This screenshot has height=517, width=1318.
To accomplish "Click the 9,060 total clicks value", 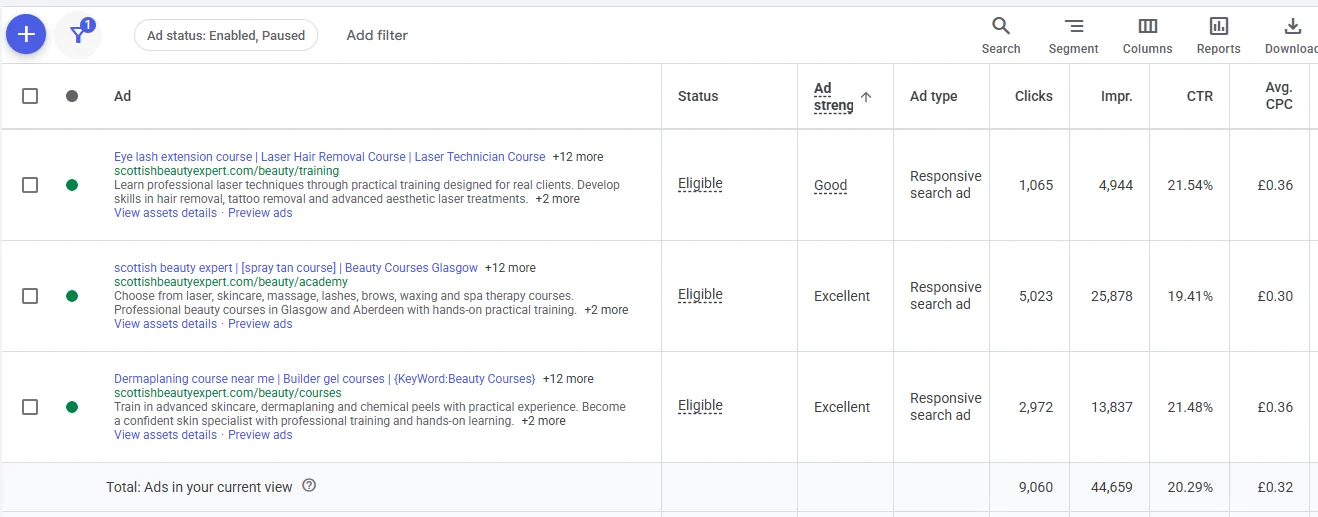I will (1035, 487).
